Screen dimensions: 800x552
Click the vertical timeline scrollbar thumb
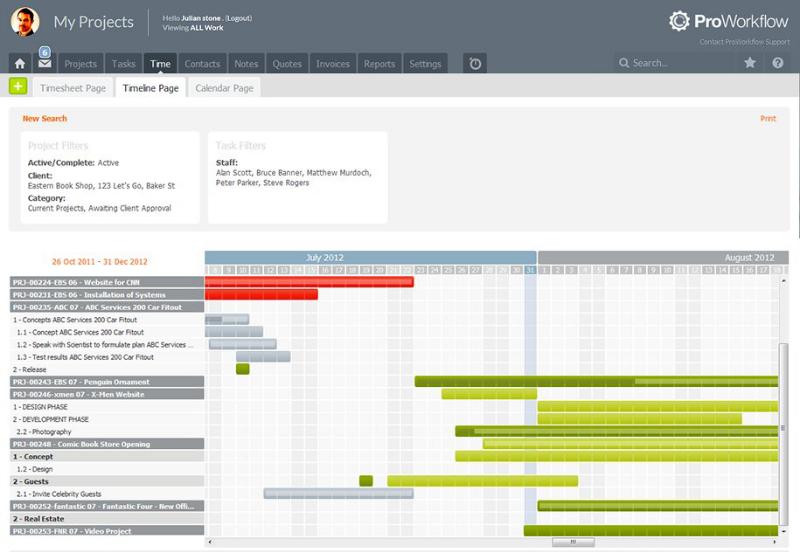(x=783, y=434)
